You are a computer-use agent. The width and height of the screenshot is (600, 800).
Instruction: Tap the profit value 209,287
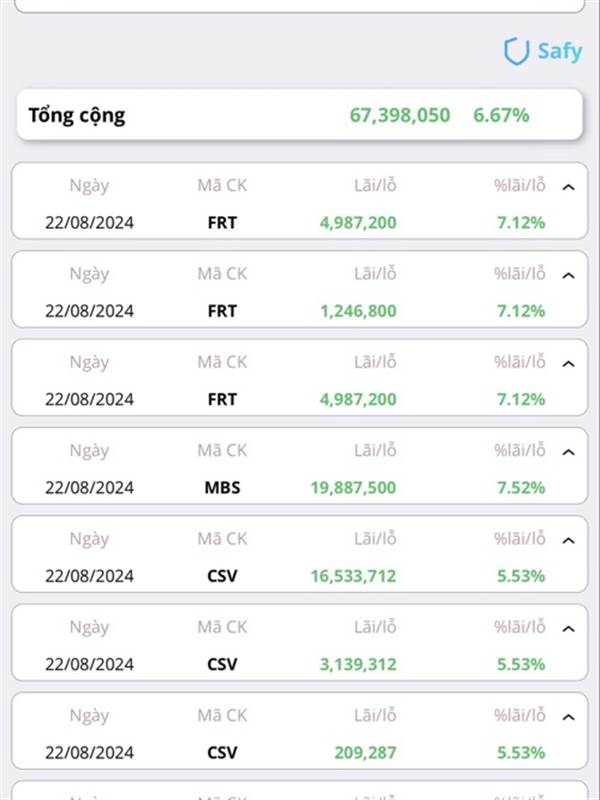point(367,752)
